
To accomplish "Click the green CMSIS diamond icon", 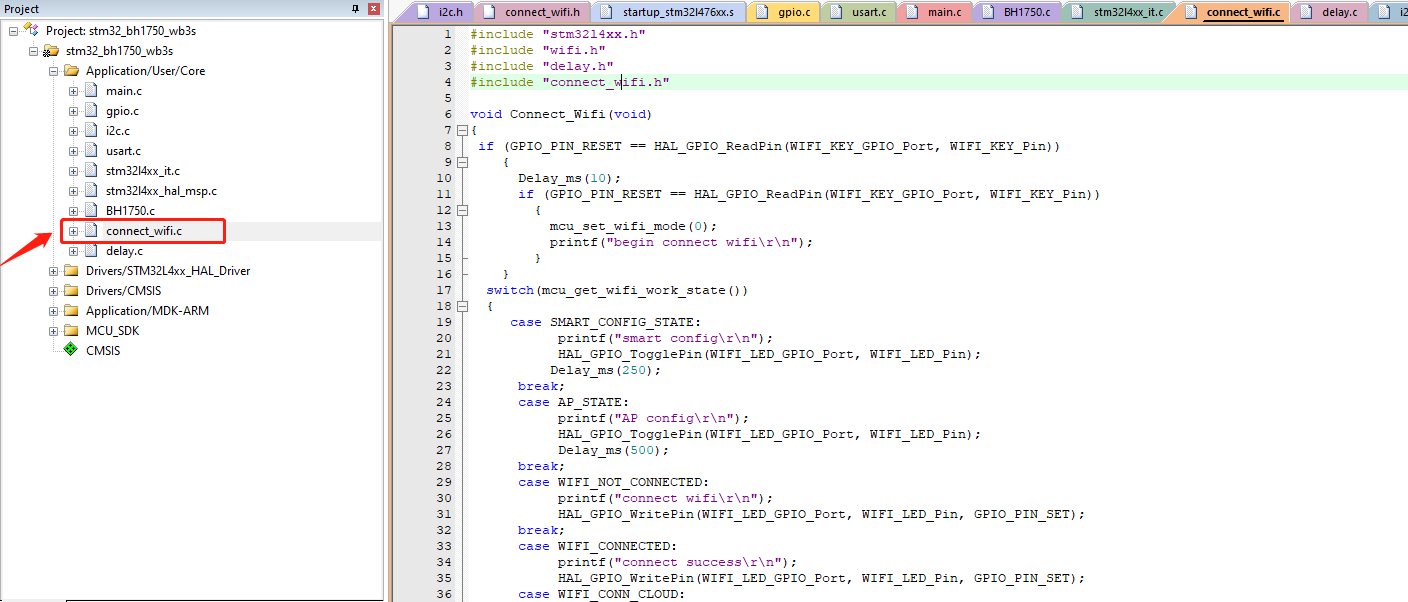I will tap(70, 350).
